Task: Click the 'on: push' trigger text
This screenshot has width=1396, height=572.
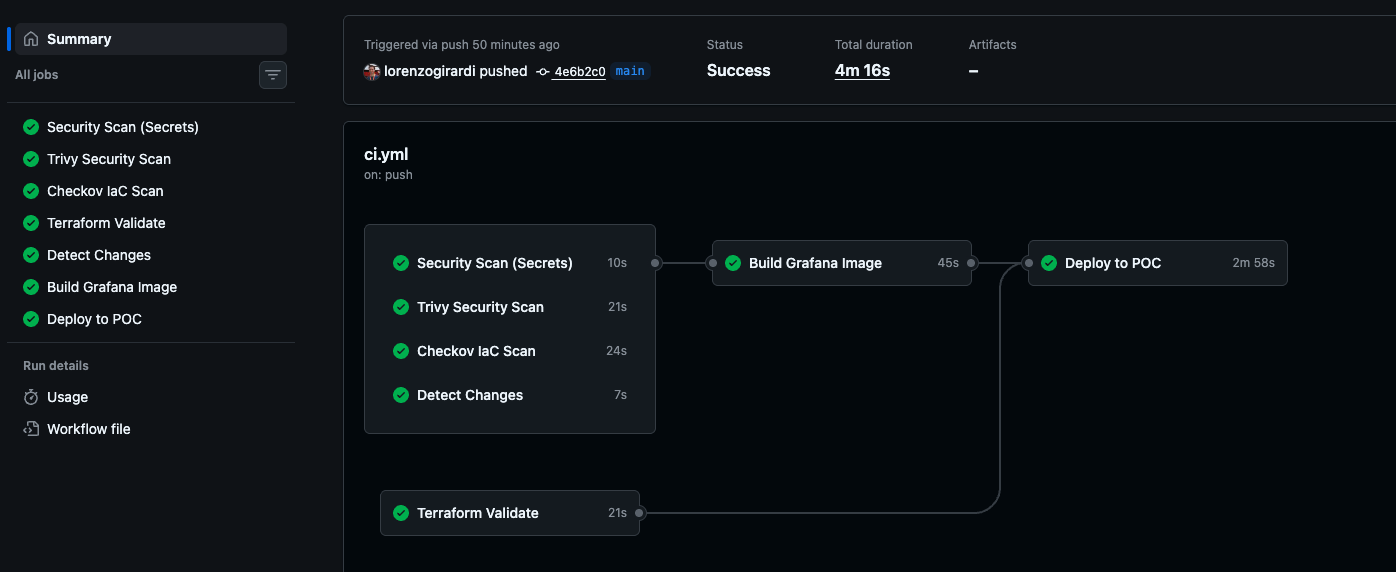Action: click(x=388, y=175)
